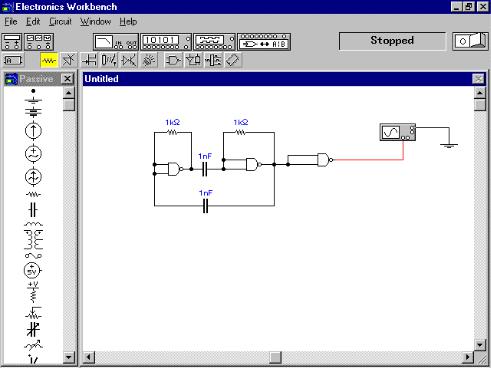Click Passive panel scroll down arrow
Screen dimensions: 491x368
click(x=69, y=357)
